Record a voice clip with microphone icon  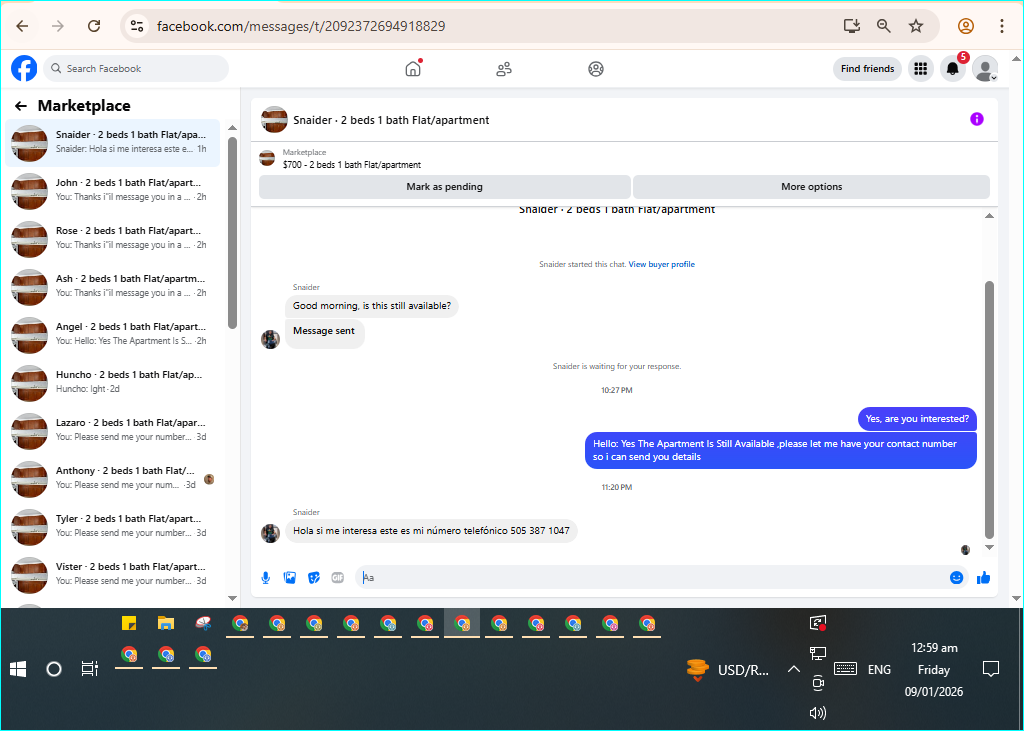pyautogui.click(x=266, y=577)
